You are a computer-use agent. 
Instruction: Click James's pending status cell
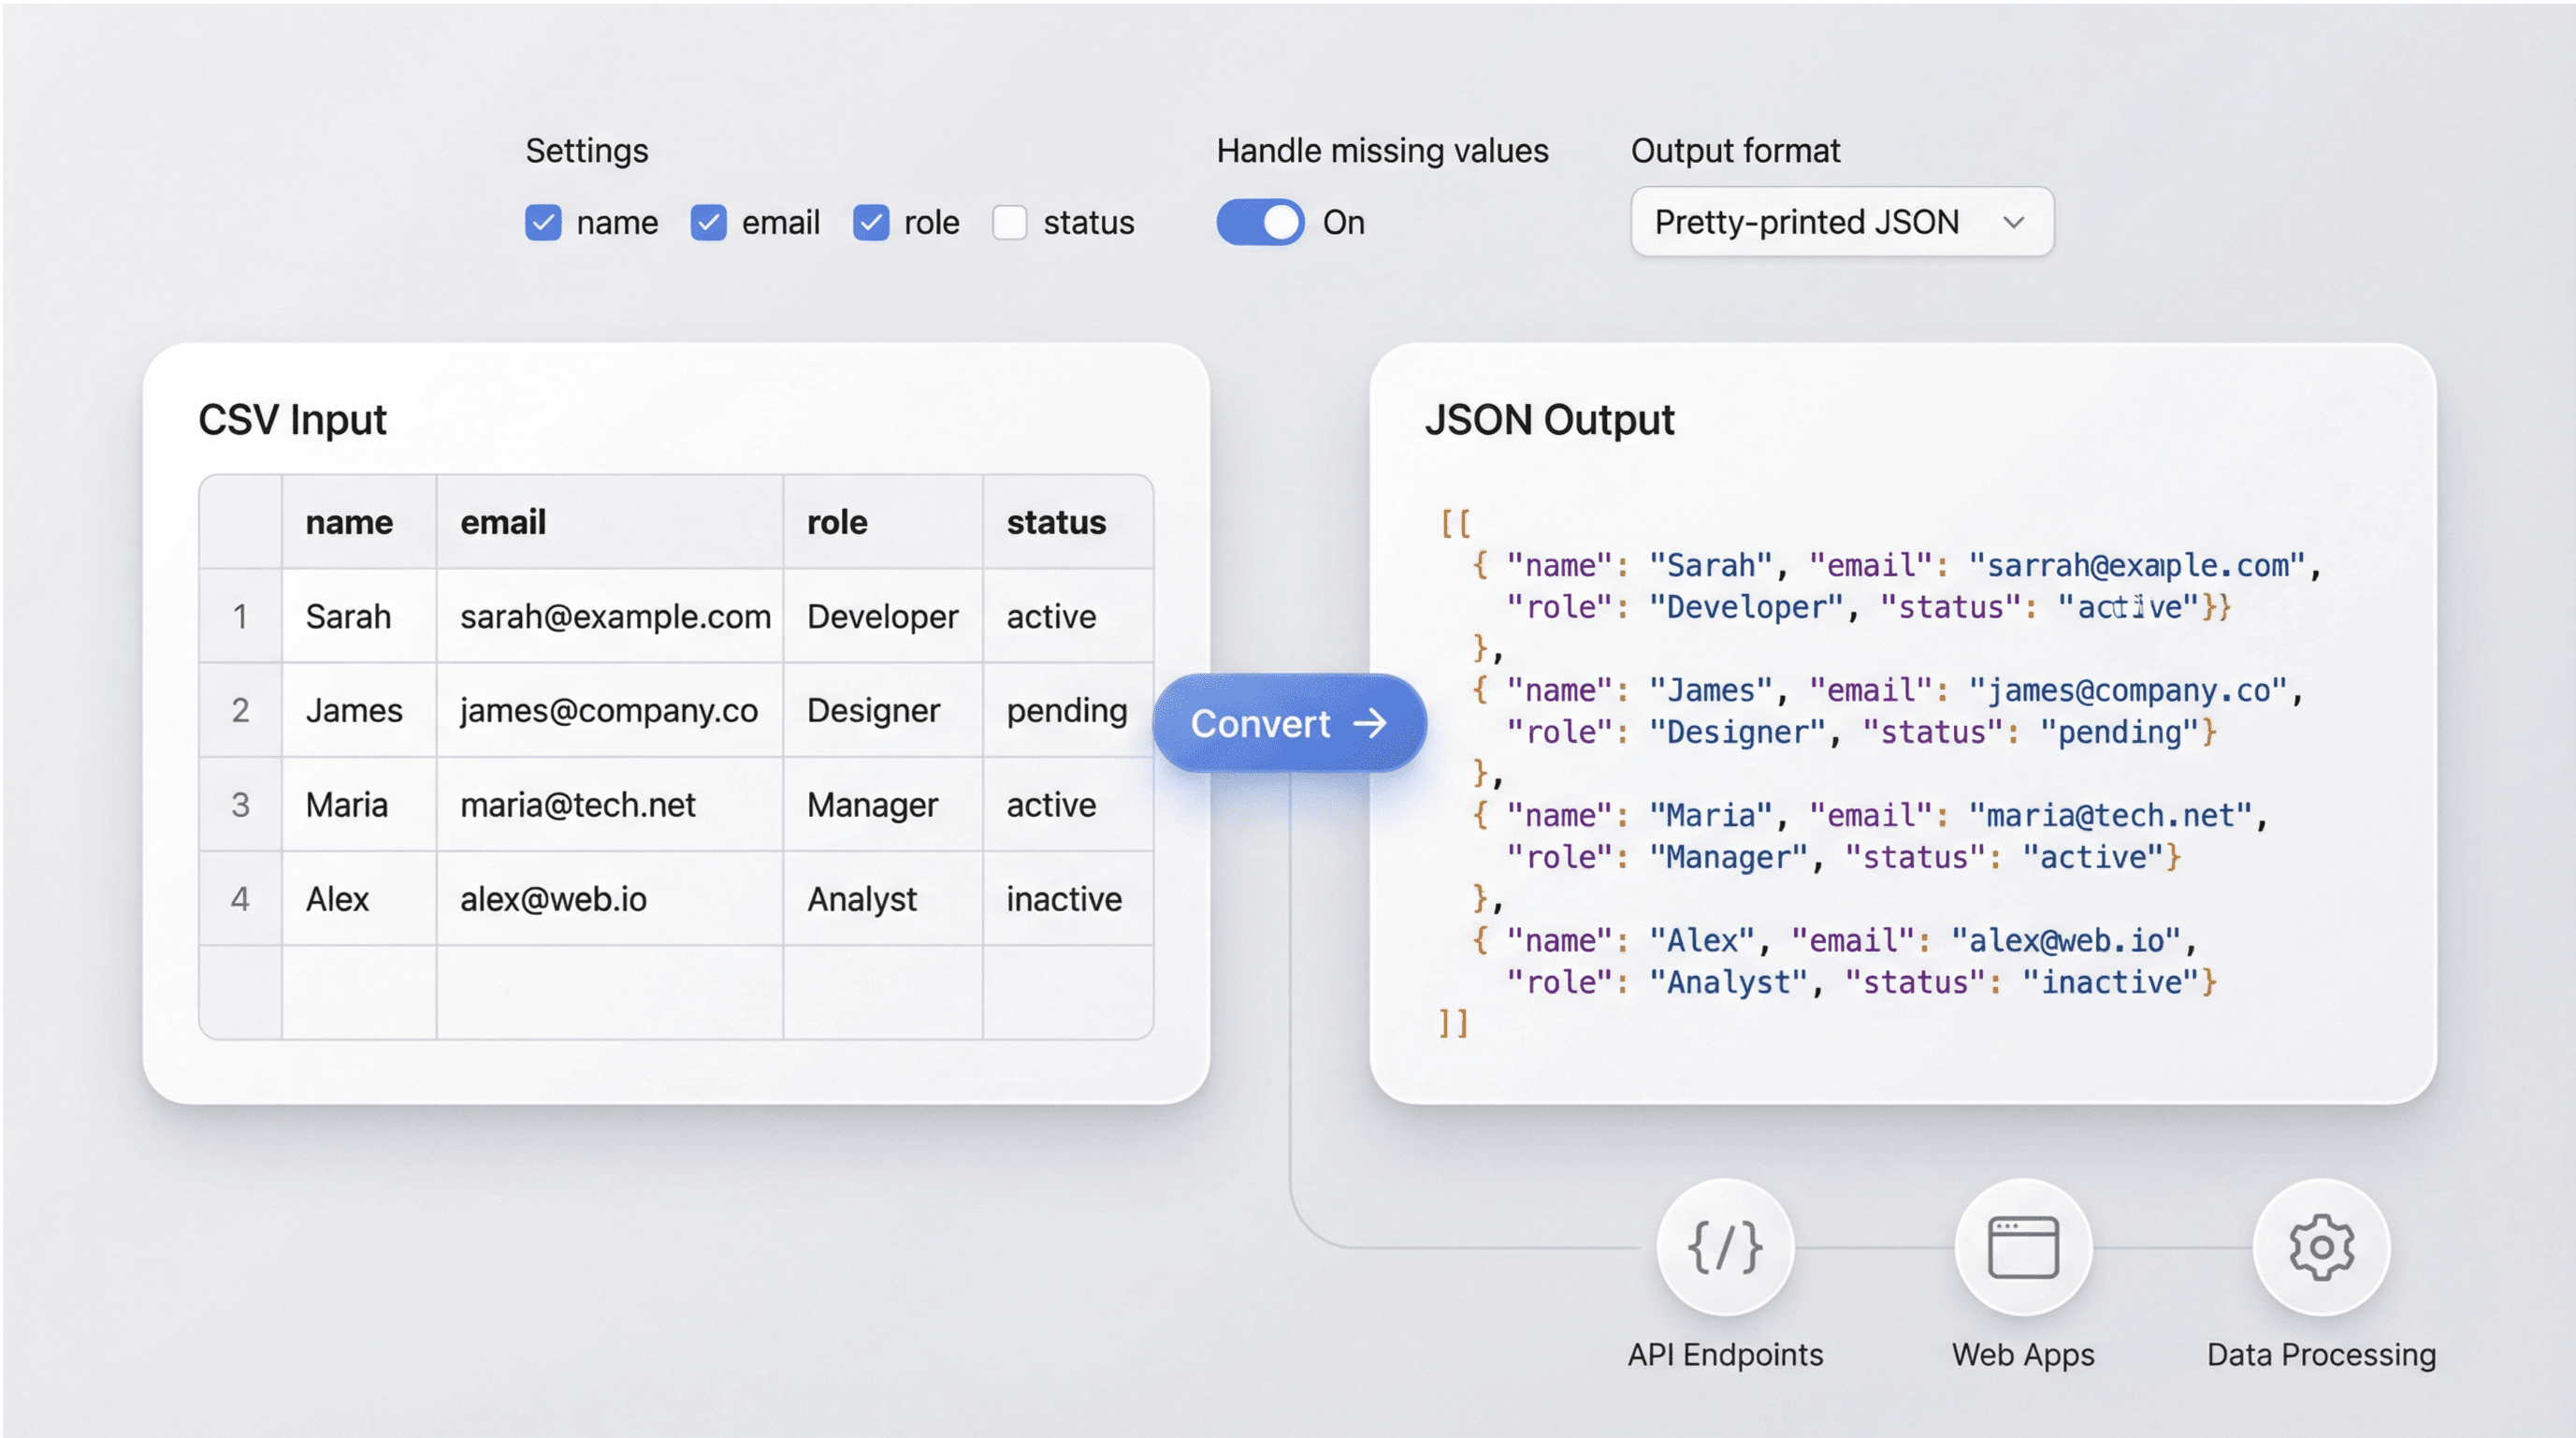click(1065, 710)
